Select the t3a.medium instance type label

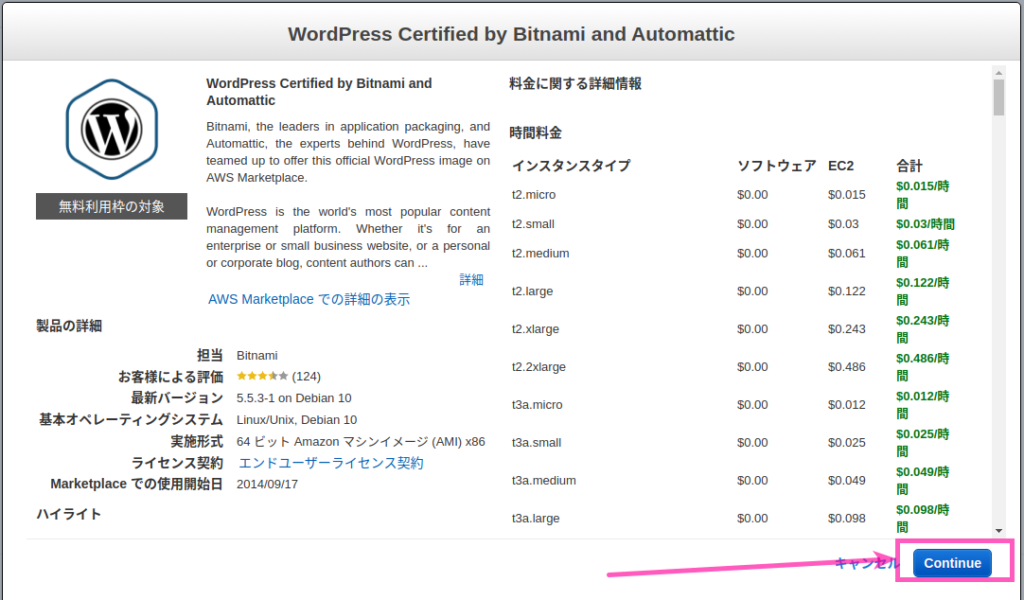tap(543, 481)
